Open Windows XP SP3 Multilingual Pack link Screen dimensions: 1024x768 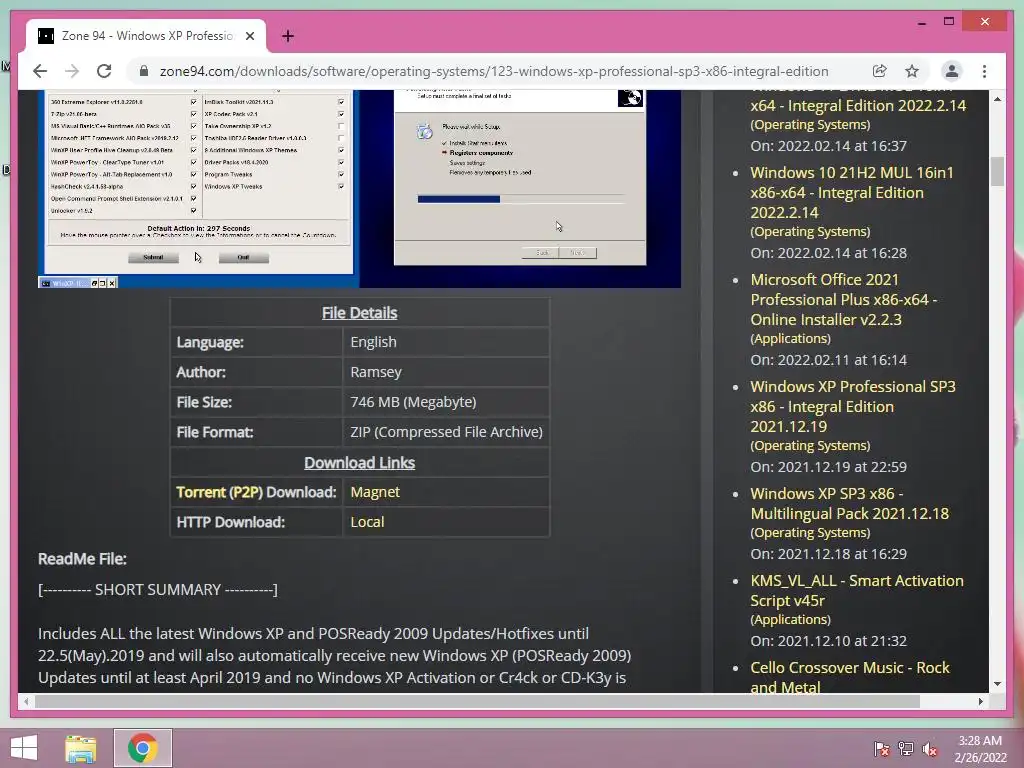click(x=850, y=504)
